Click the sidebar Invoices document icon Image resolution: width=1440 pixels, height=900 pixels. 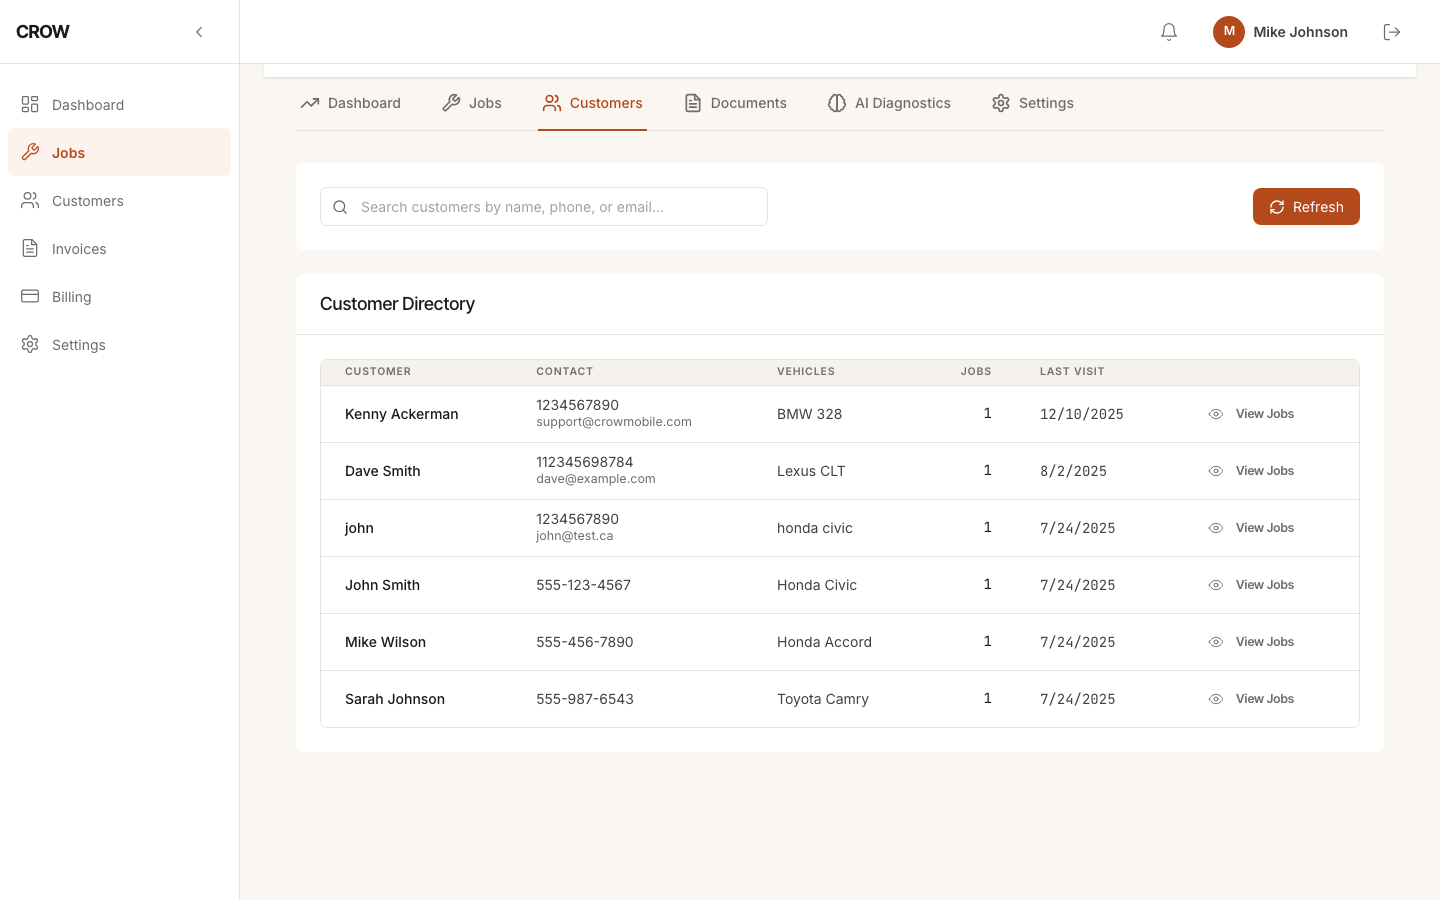tap(30, 248)
